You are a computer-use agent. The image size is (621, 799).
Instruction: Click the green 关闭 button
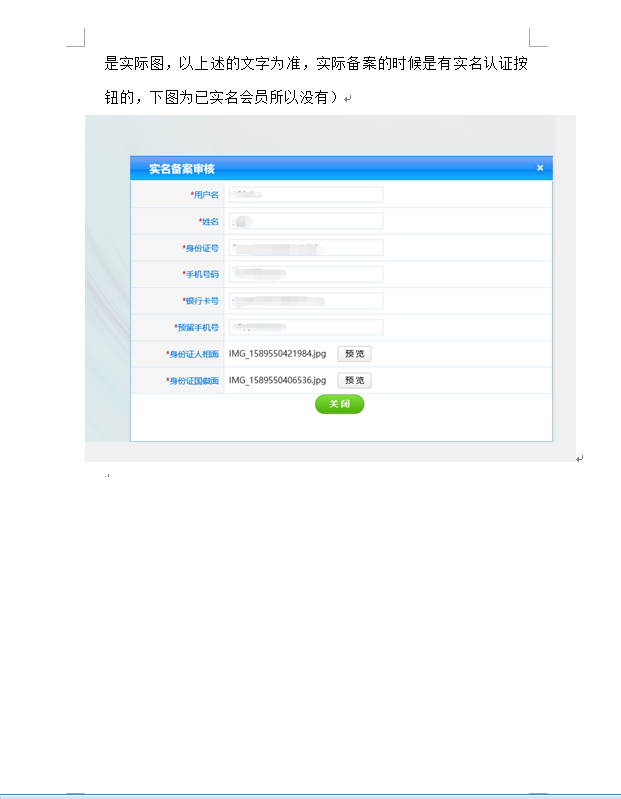pyautogui.click(x=339, y=404)
